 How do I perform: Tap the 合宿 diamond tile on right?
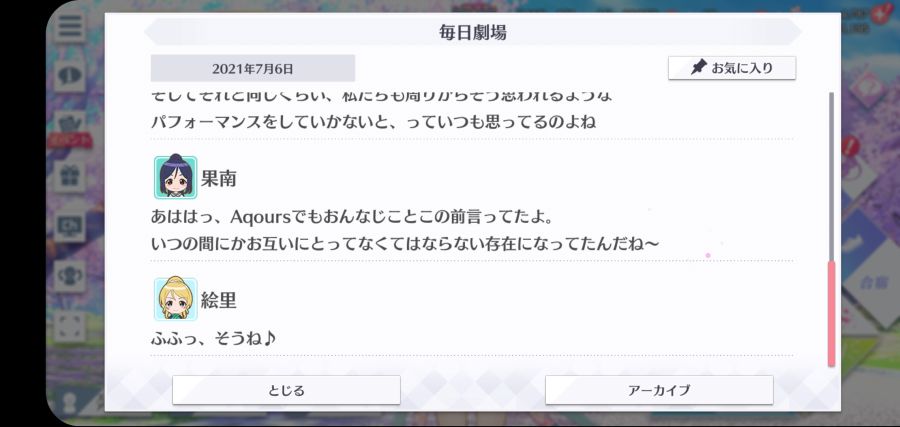pyautogui.click(x=870, y=283)
